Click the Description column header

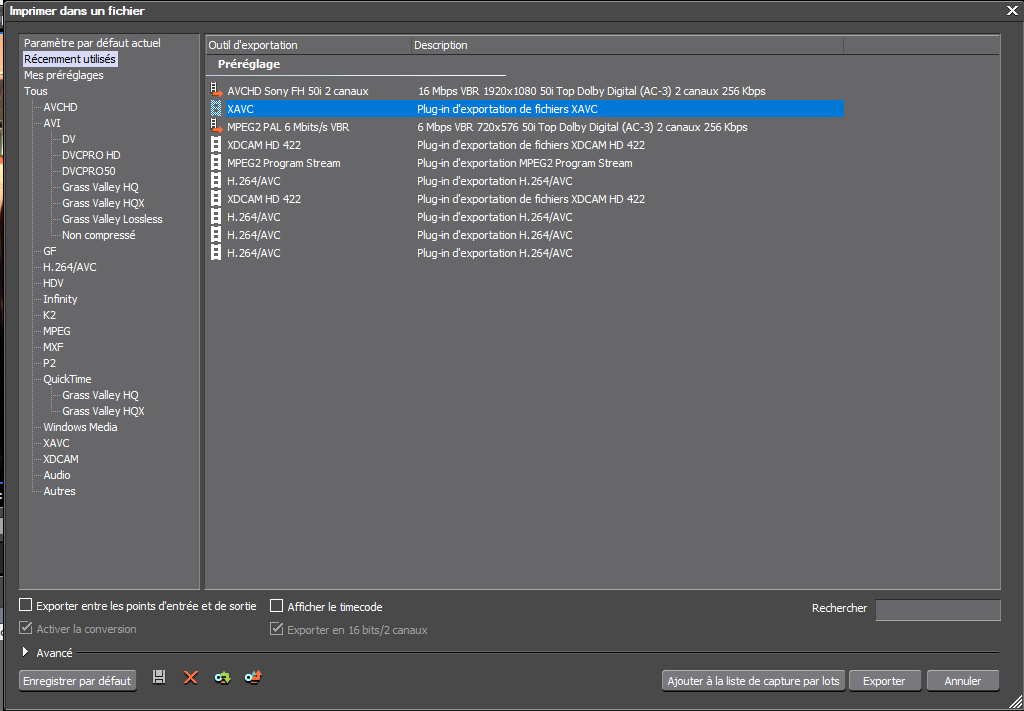[x=627, y=45]
